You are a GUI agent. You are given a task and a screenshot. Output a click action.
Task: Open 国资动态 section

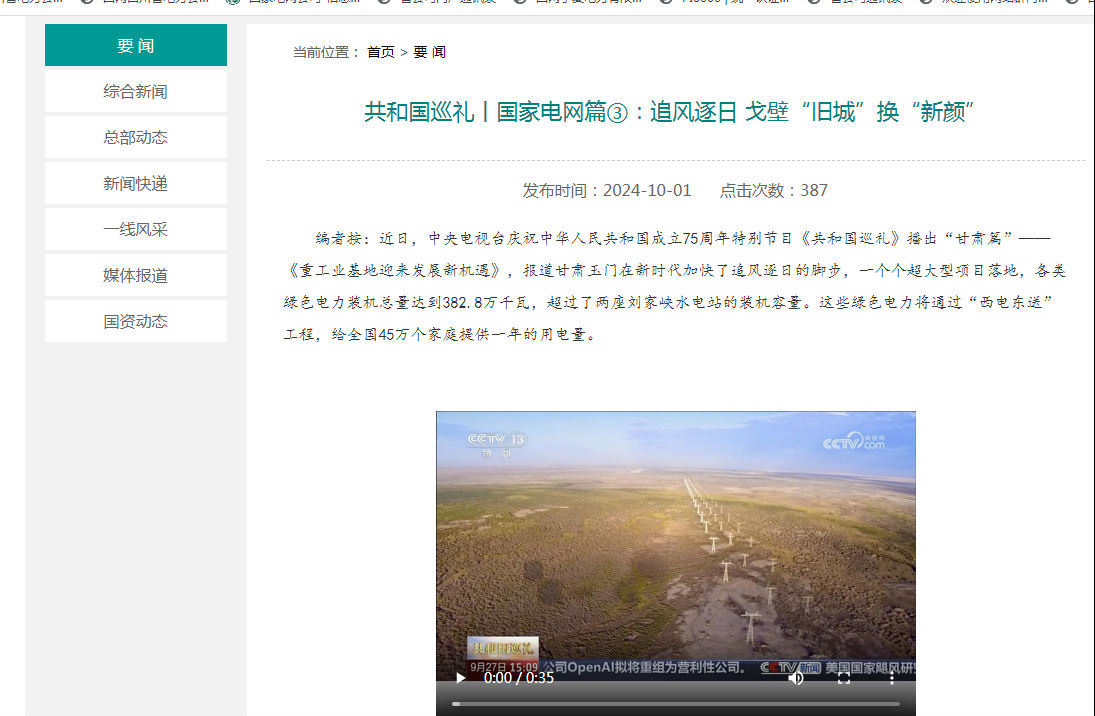click(135, 321)
